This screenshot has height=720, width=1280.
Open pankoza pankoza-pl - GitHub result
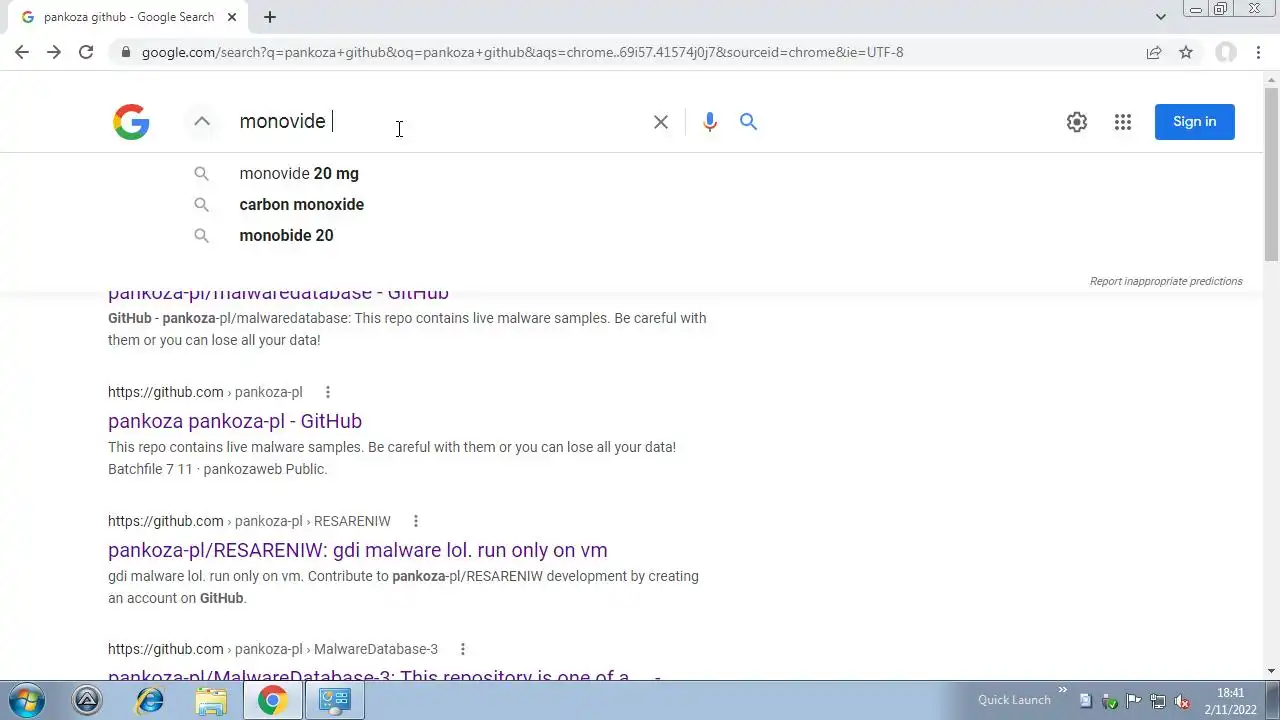(x=235, y=421)
